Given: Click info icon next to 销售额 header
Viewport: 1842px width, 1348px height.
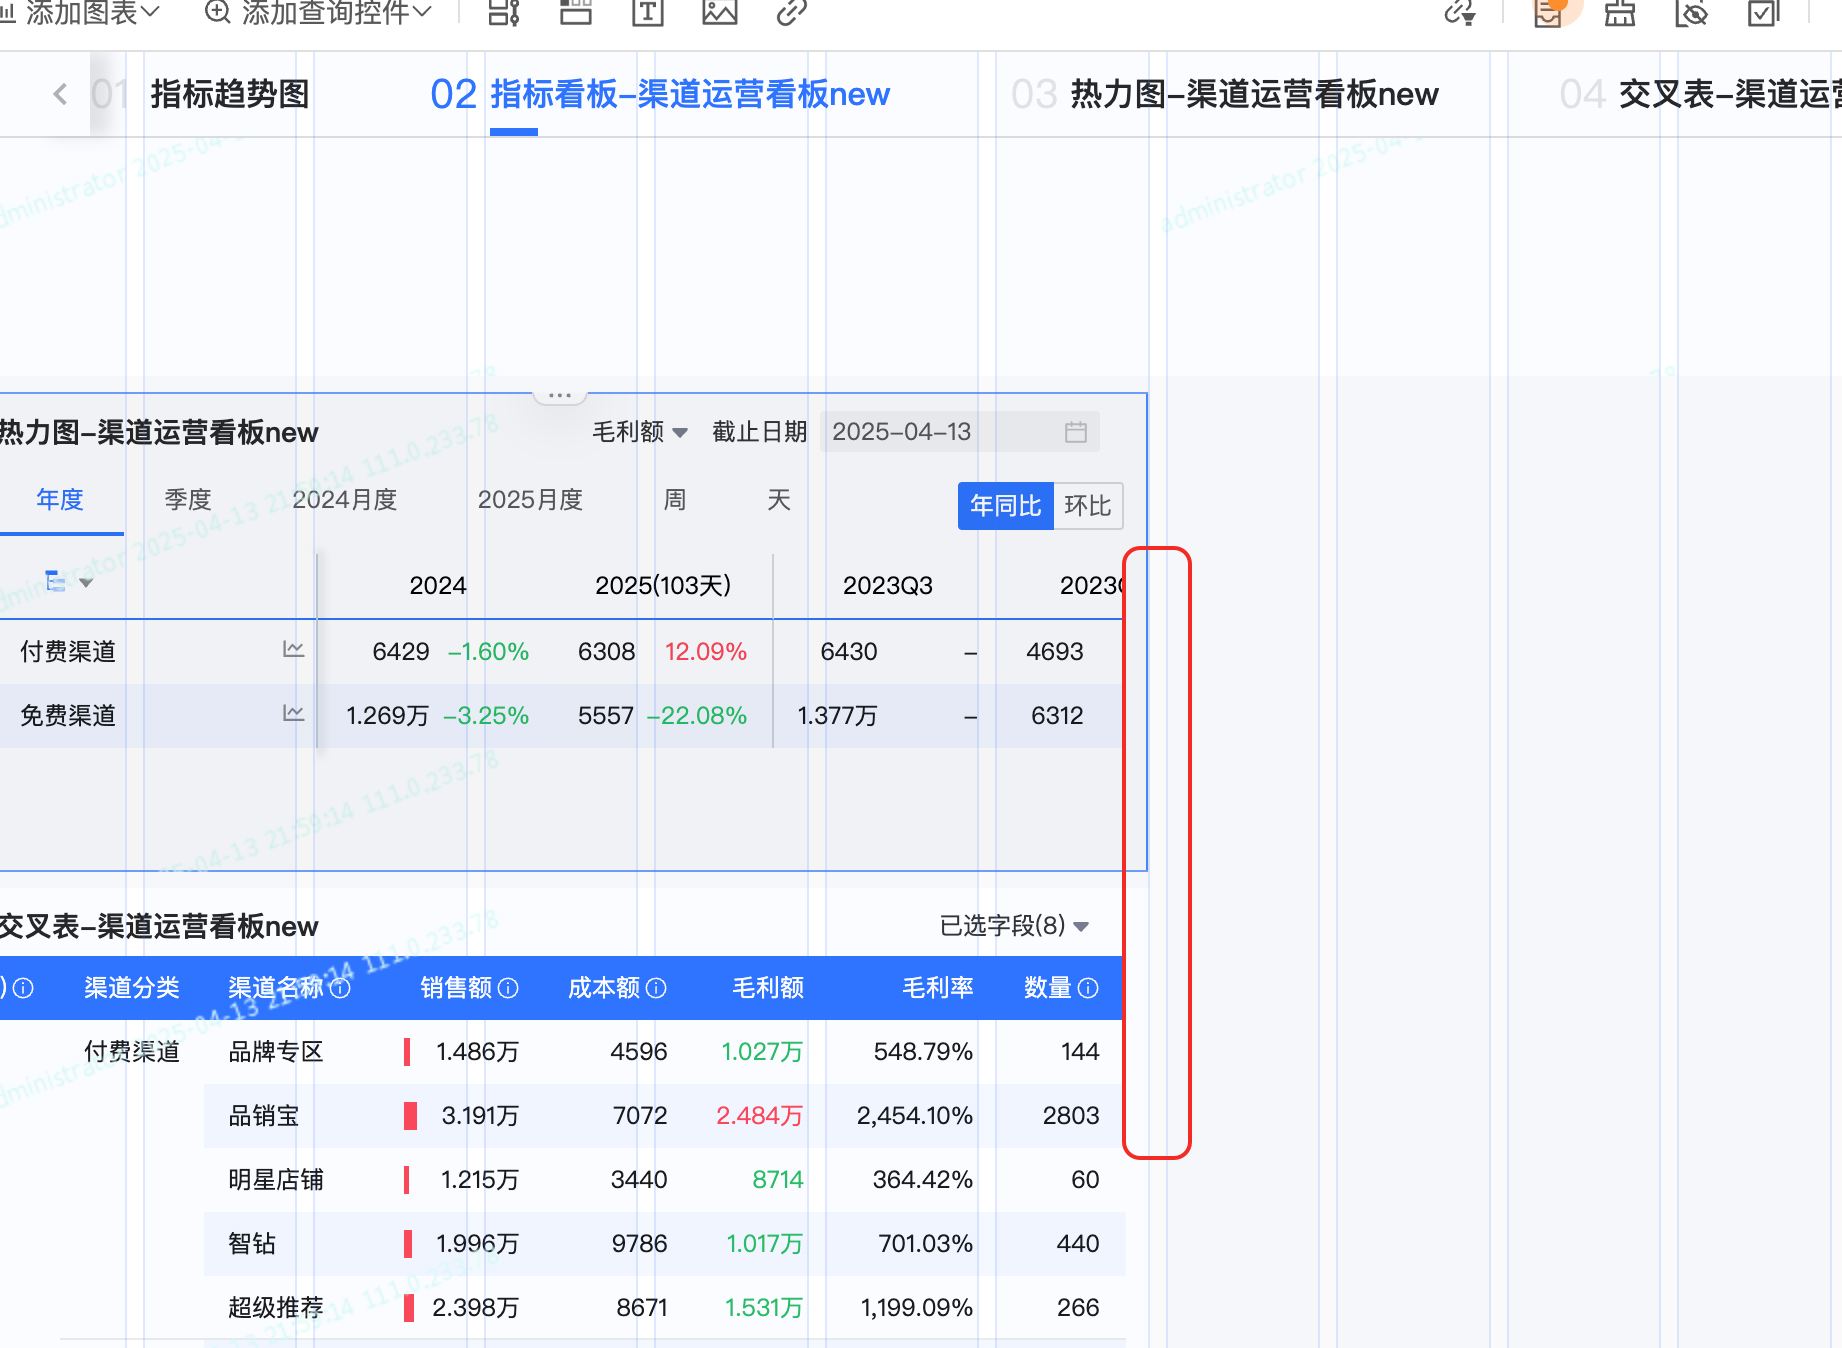Looking at the screenshot, I should [x=508, y=988].
